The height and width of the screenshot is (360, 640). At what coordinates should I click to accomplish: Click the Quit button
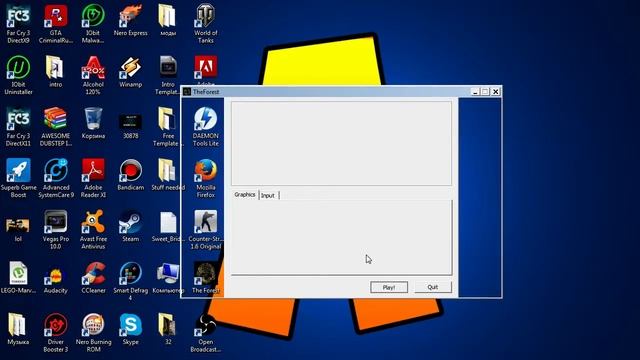pos(433,287)
